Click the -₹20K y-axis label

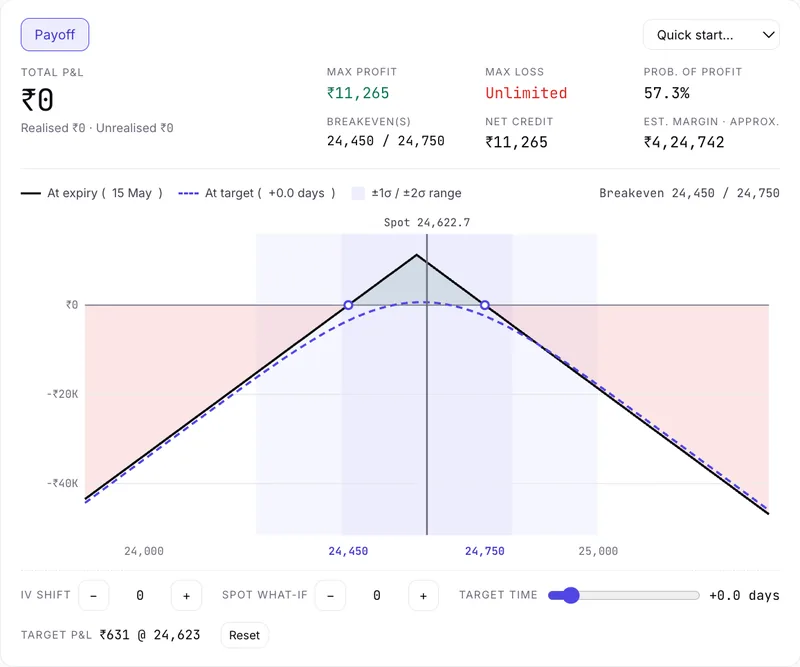pyautogui.click(x=62, y=394)
